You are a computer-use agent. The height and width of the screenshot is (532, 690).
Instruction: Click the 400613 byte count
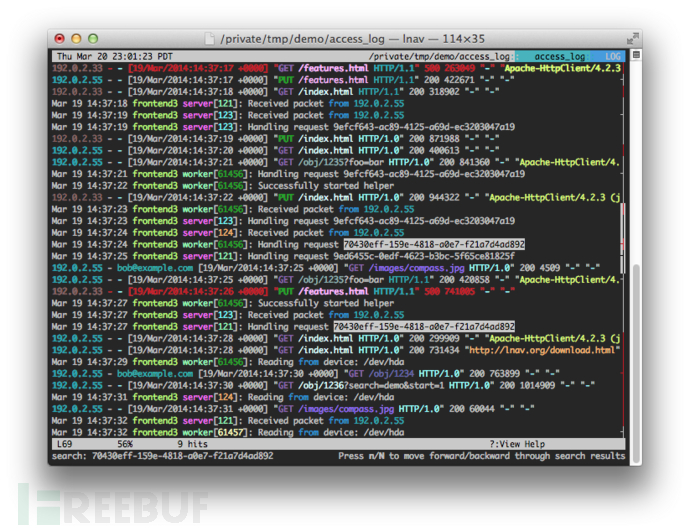(444, 150)
